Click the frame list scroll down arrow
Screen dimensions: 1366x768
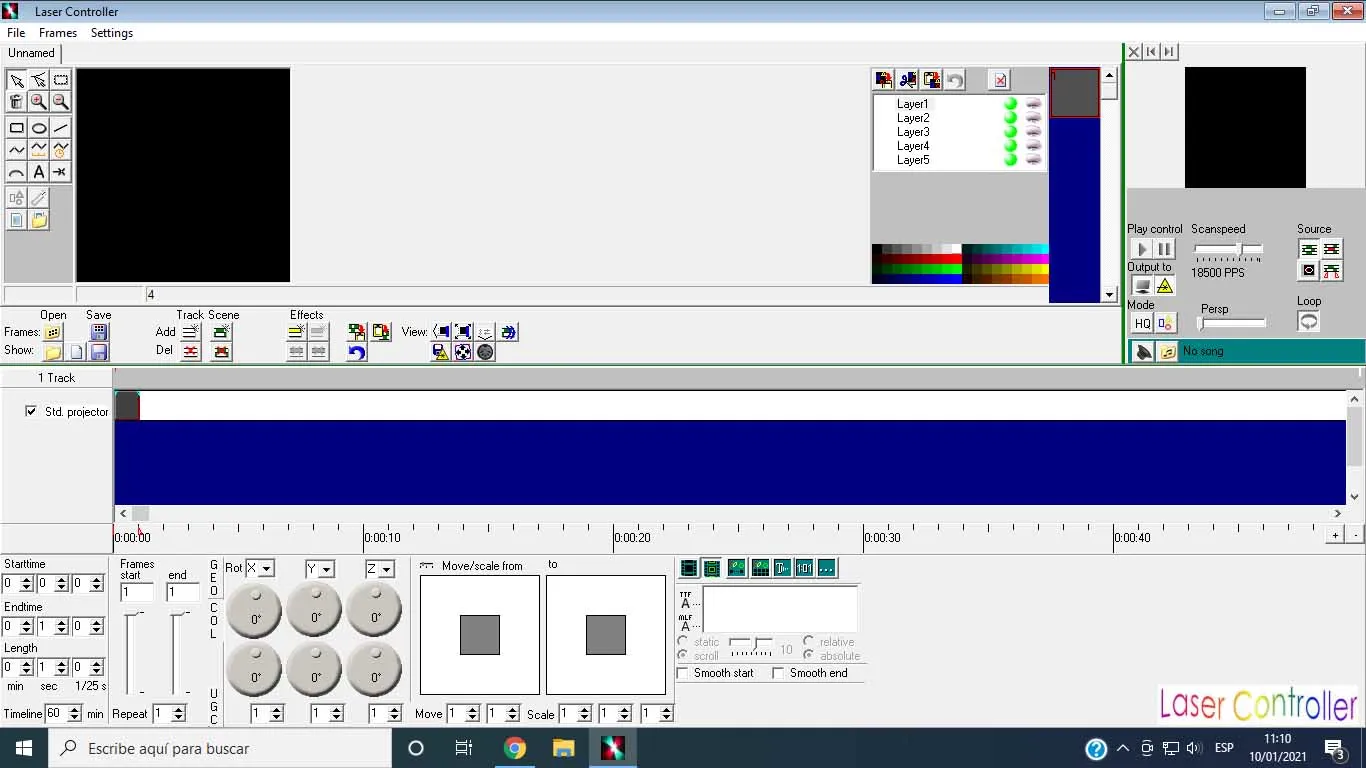click(1109, 294)
